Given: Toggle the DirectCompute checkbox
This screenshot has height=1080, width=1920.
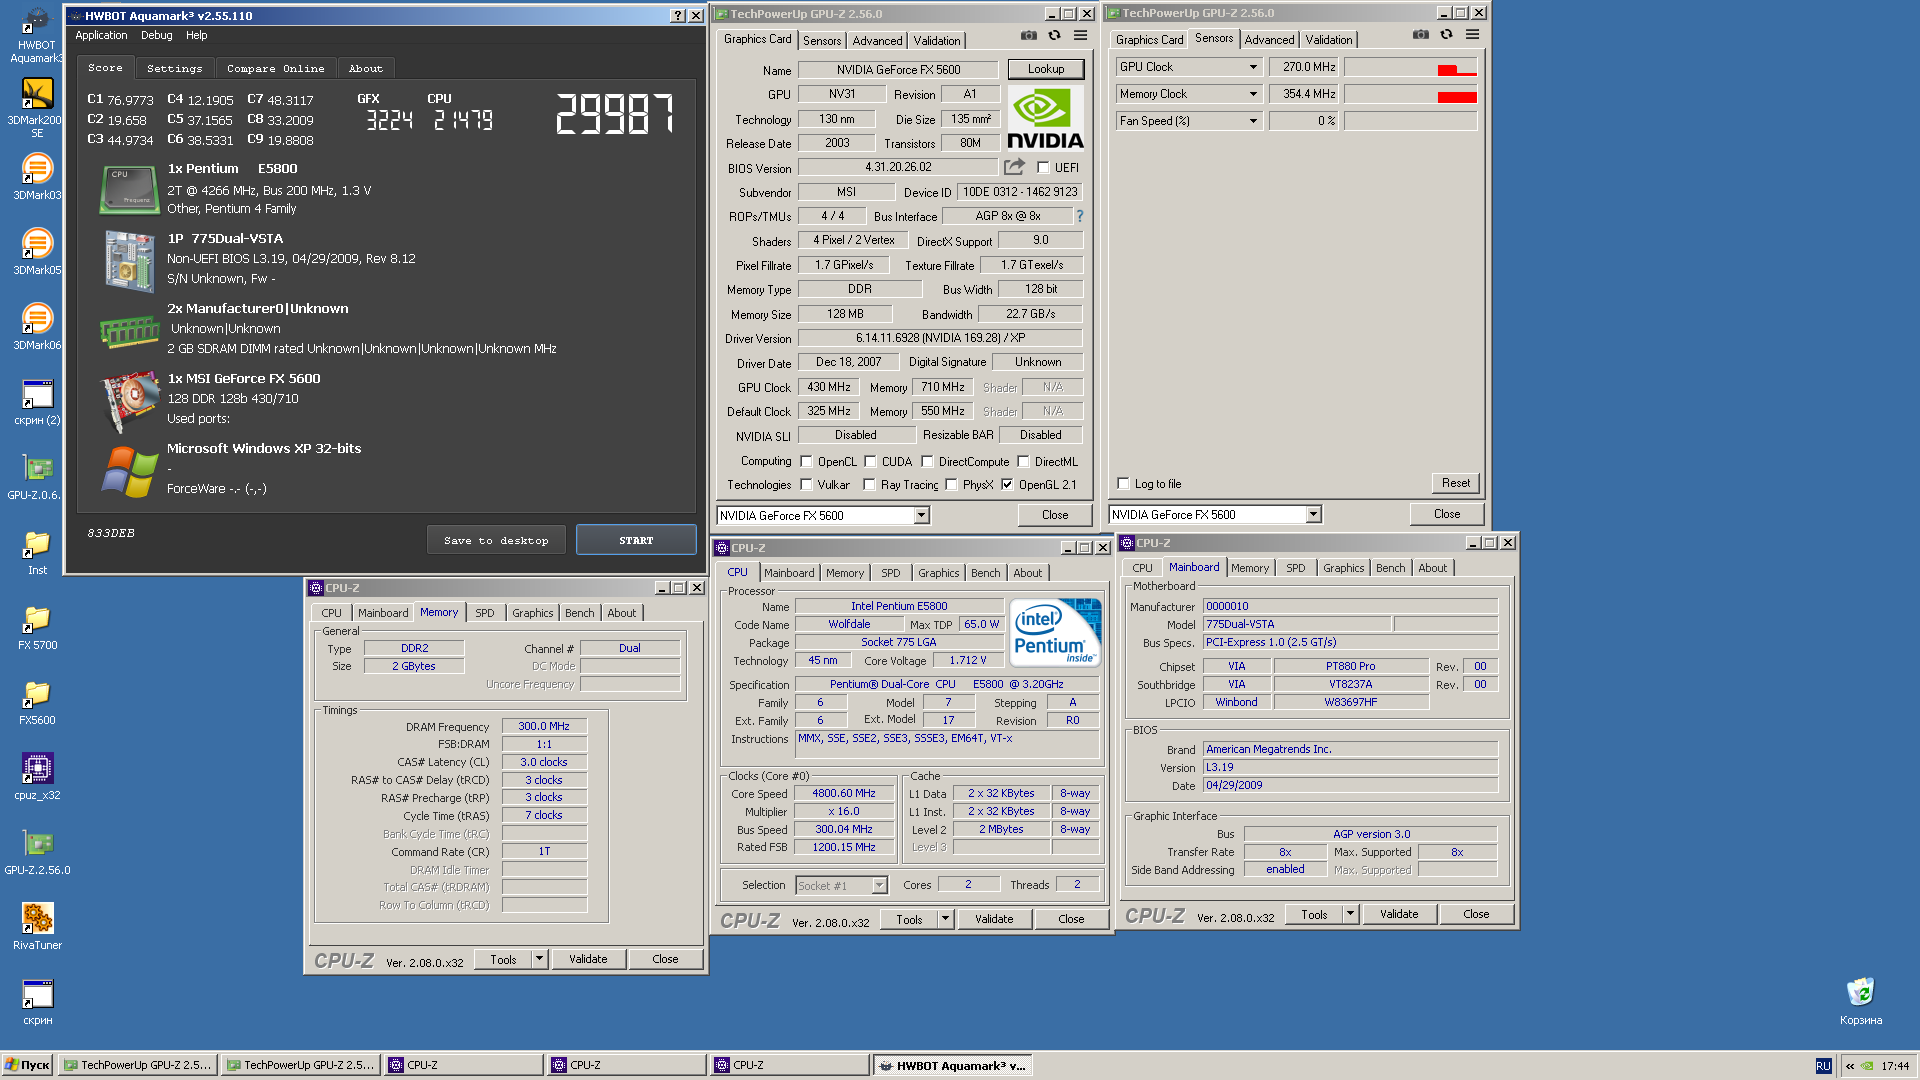Looking at the screenshot, I should pos(927,462).
